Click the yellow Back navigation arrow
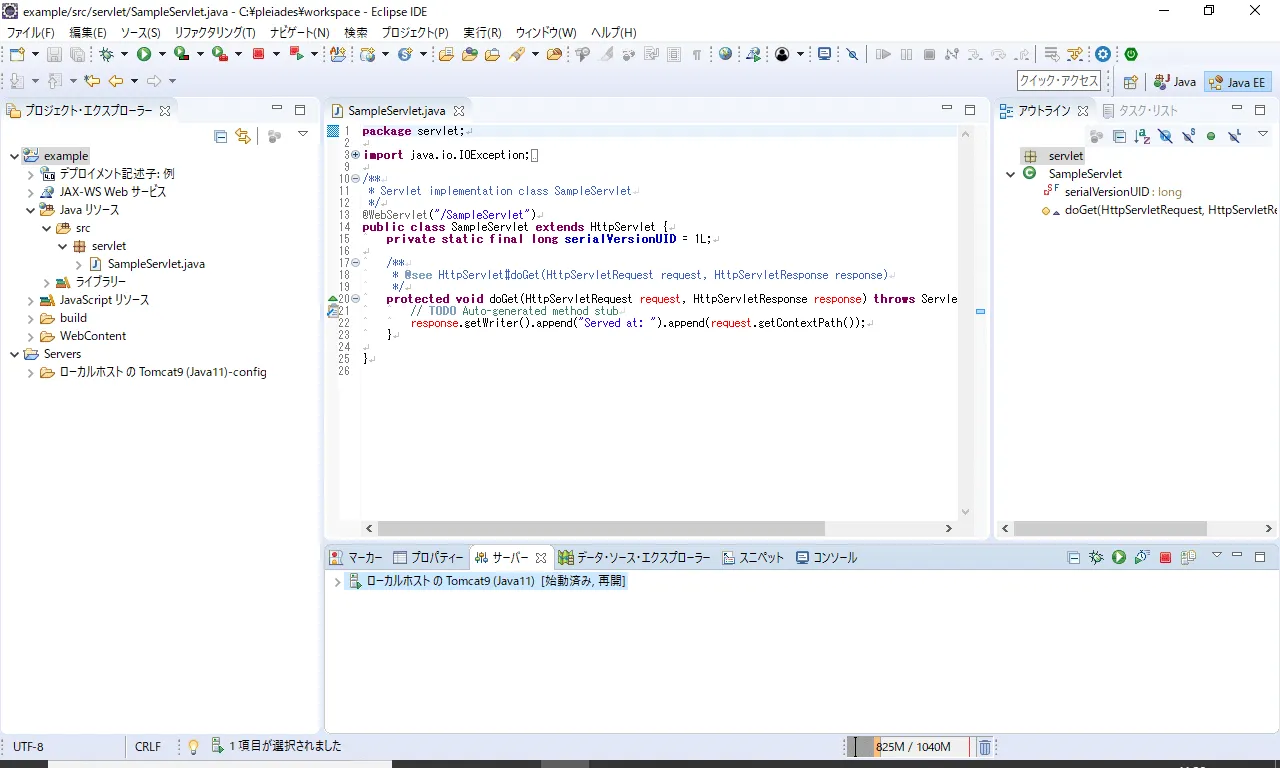Screen dimensions: 1280x768 click(x=116, y=81)
